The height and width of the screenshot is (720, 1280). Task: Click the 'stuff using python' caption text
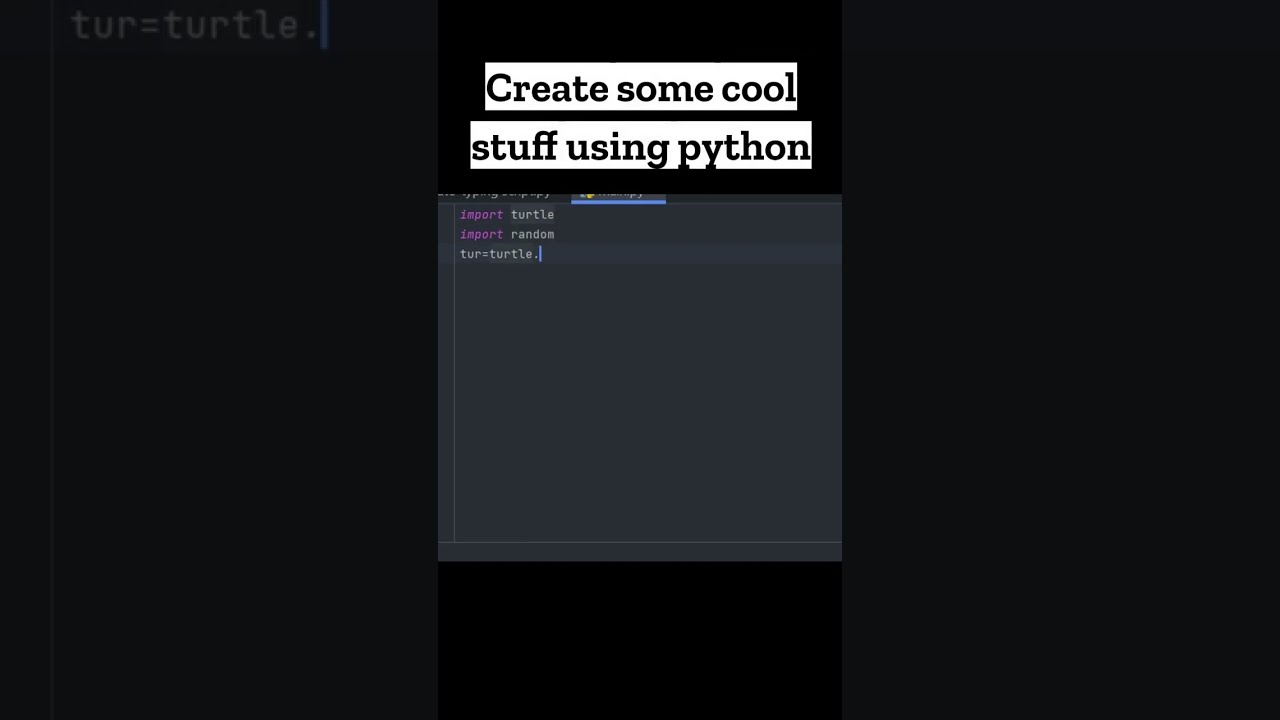tap(641, 145)
